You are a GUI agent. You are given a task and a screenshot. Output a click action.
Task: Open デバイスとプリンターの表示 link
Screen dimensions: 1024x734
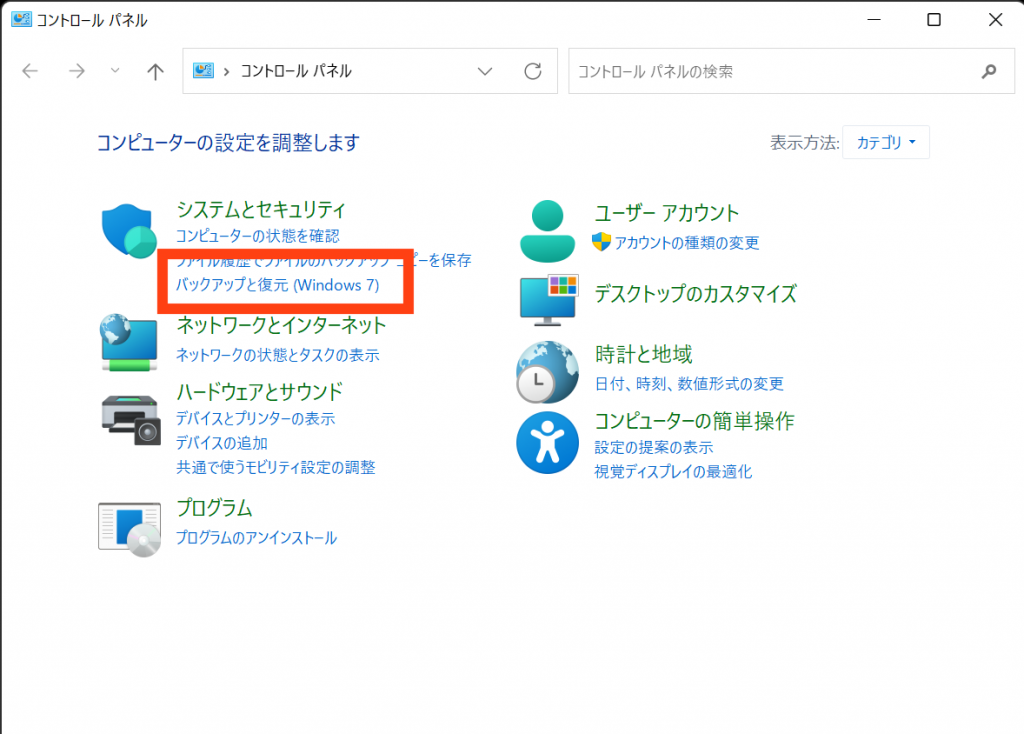coord(255,419)
